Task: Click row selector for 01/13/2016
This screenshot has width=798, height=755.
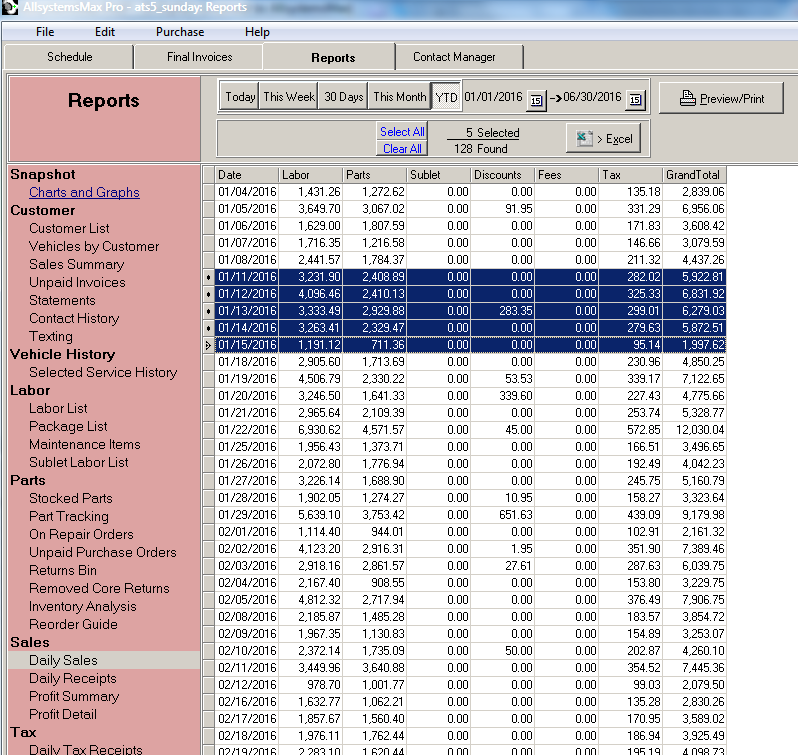Action: click(208, 311)
